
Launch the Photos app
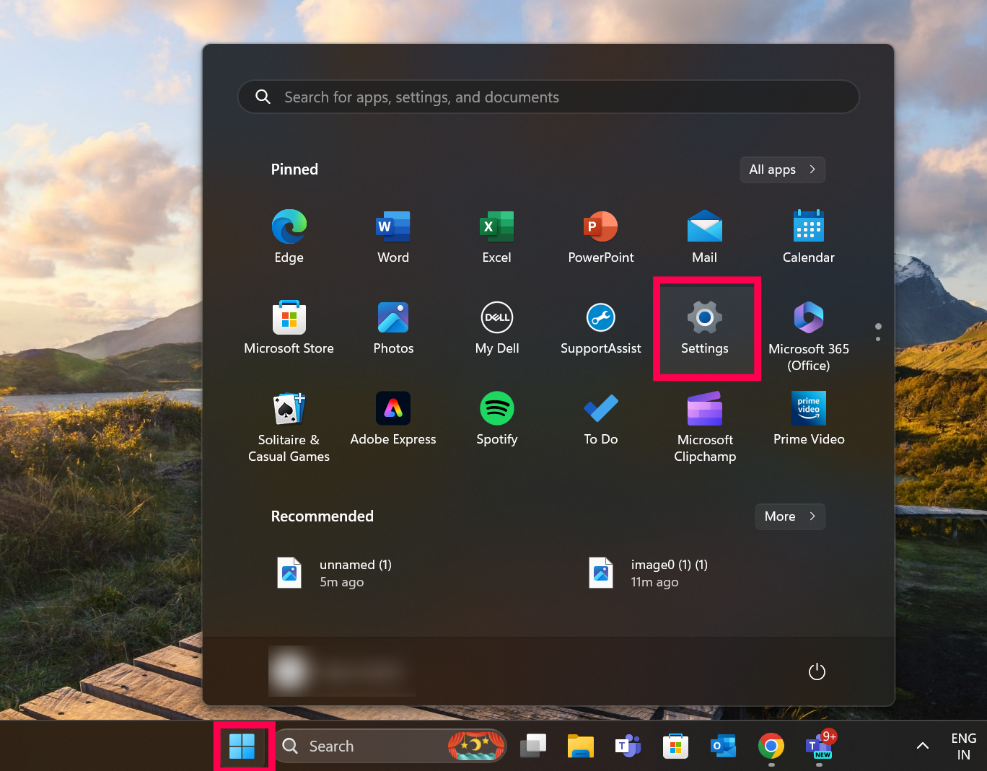click(x=393, y=328)
